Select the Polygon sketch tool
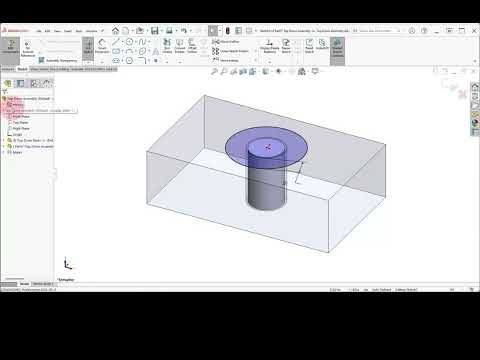Viewport: 480px width, 360px height. pyautogui.click(x=130, y=61)
